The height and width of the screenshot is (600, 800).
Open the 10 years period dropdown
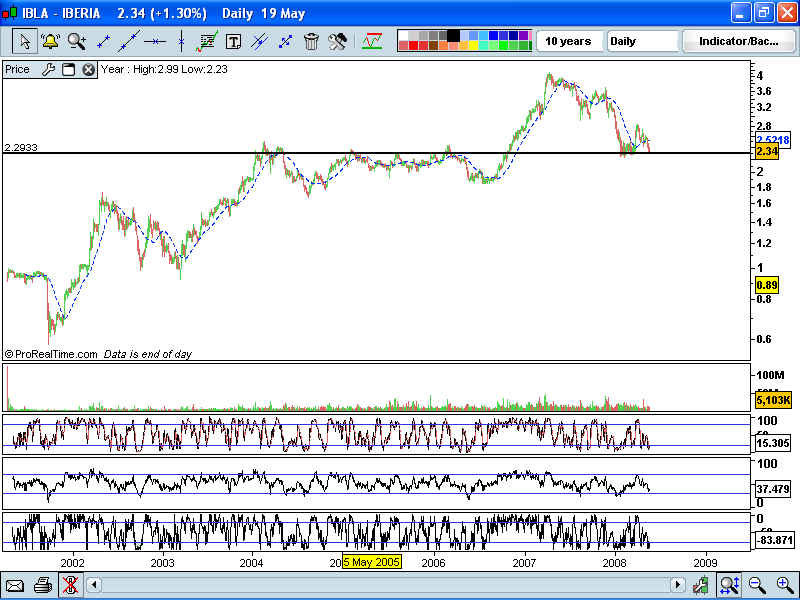[568, 41]
